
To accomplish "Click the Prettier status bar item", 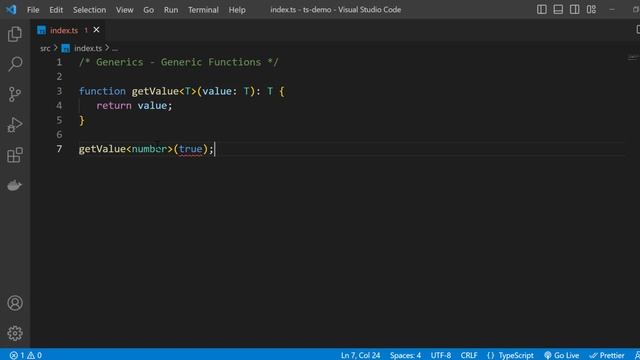I will (607, 355).
